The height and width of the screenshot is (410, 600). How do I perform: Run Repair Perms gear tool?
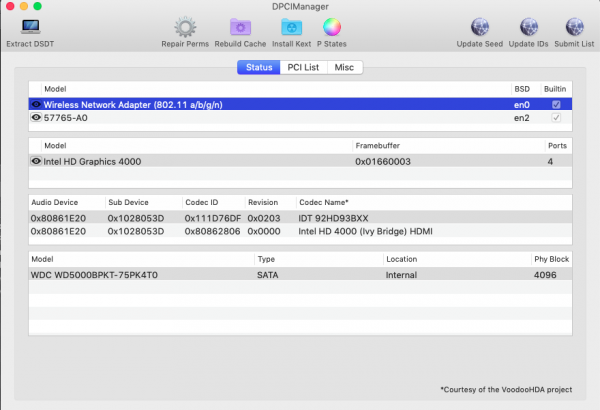pos(185,27)
